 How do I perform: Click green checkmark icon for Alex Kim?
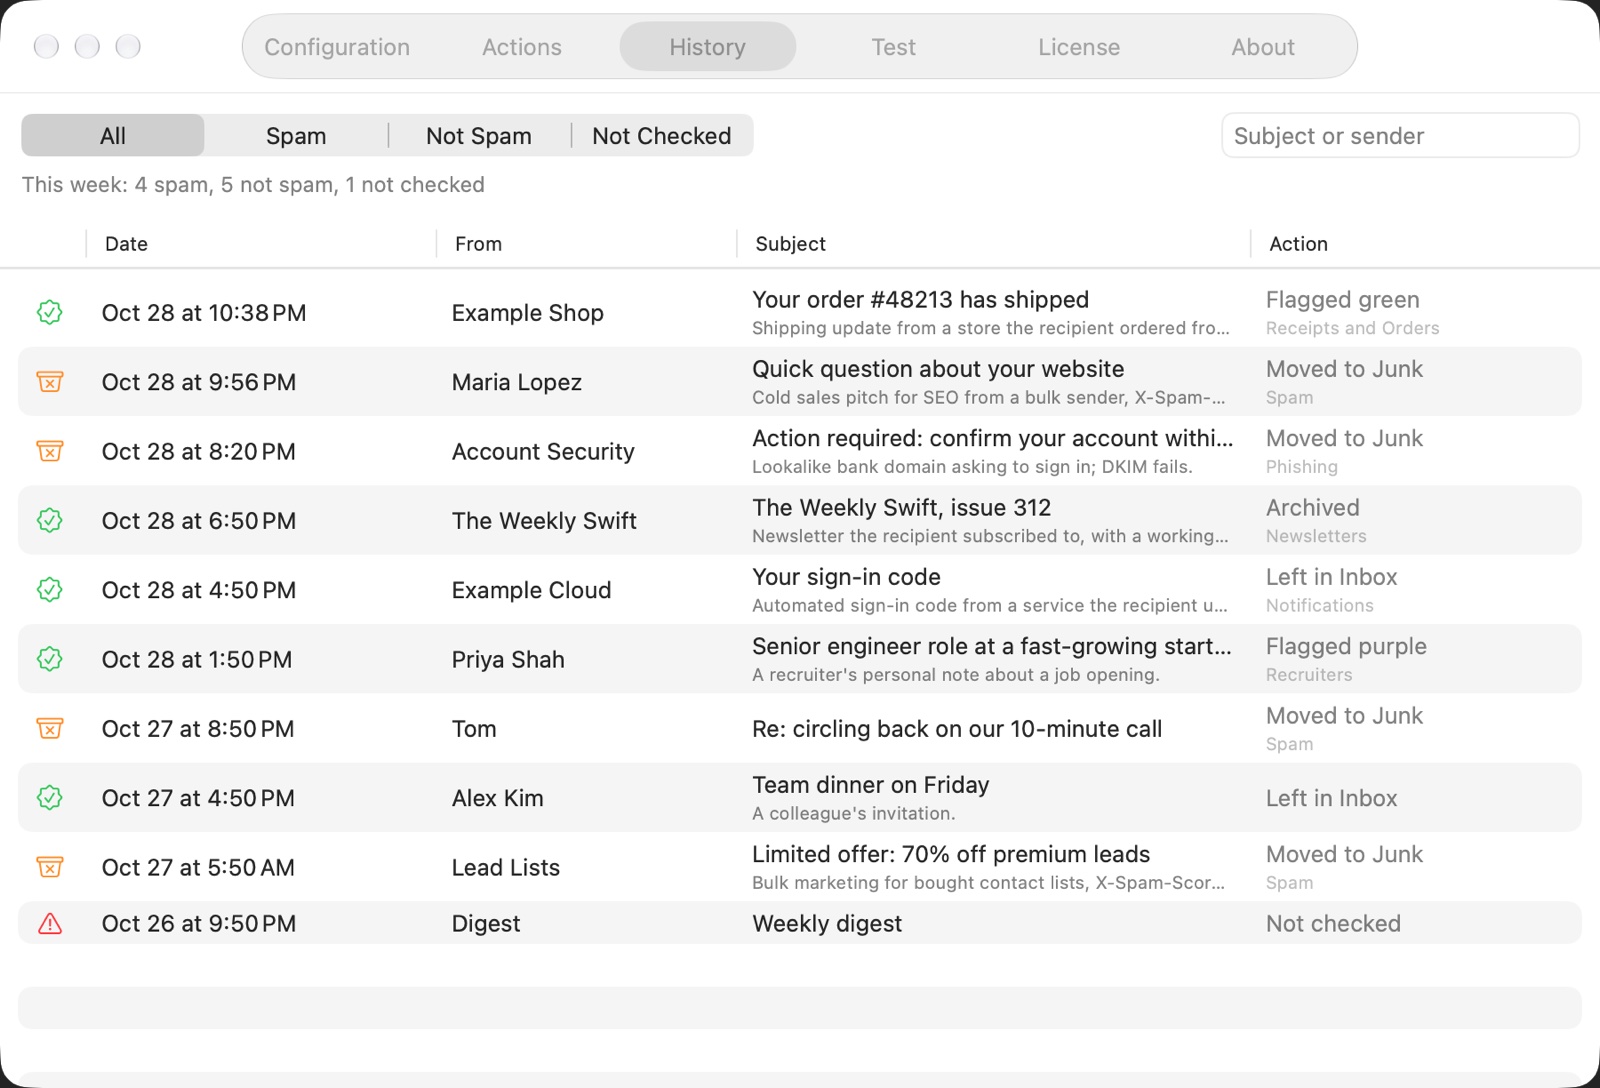pyautogui.click(x=50, y=798)
